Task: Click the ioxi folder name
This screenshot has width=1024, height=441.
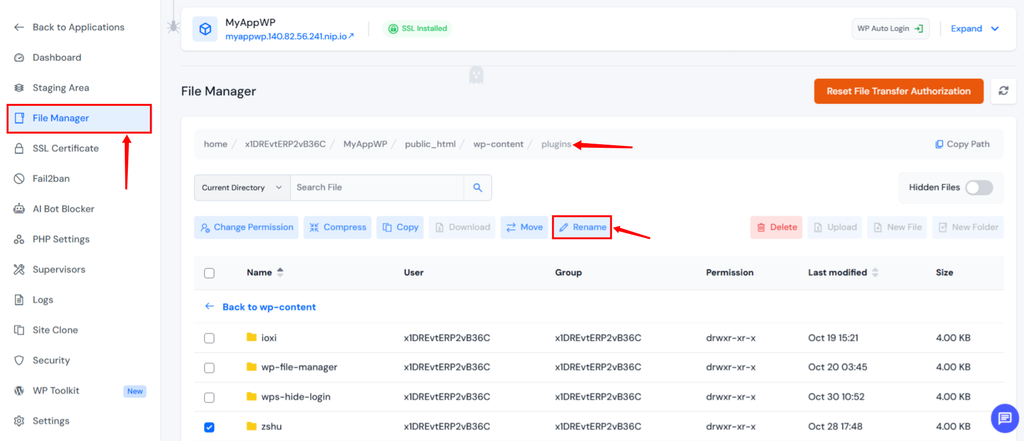Action: 270,337
